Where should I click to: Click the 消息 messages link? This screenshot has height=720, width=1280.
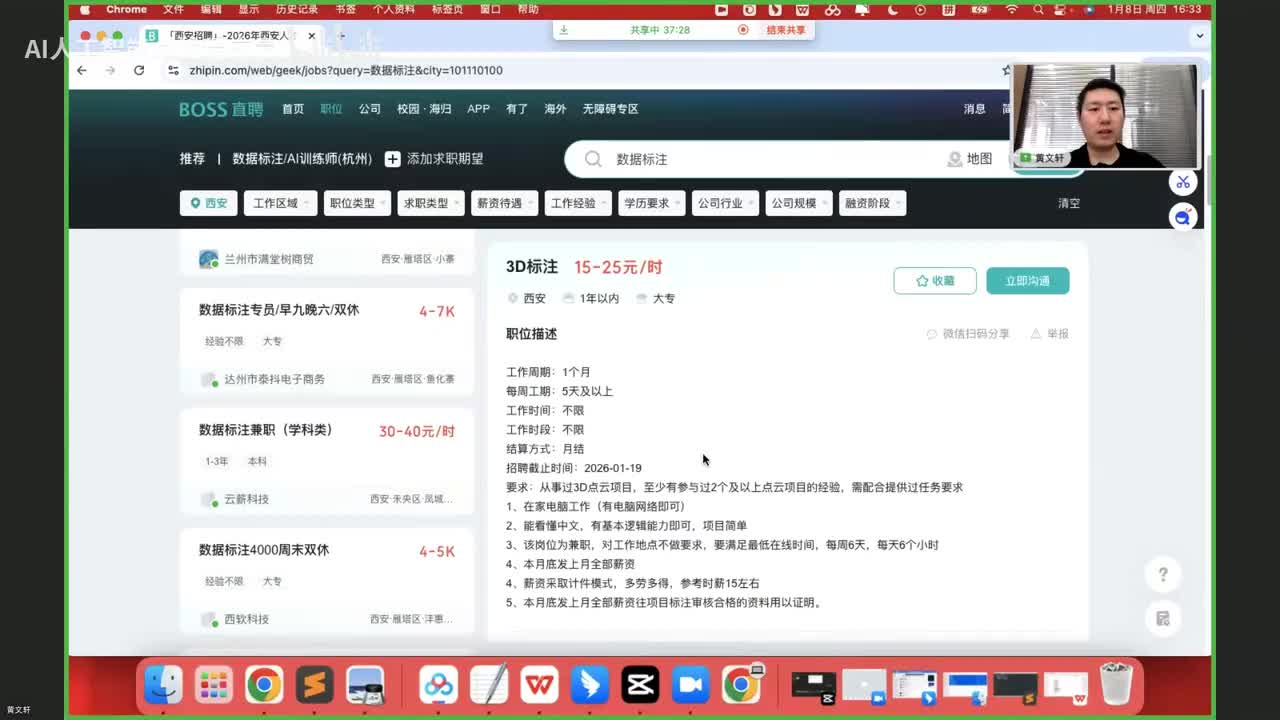tap(975, 109)
